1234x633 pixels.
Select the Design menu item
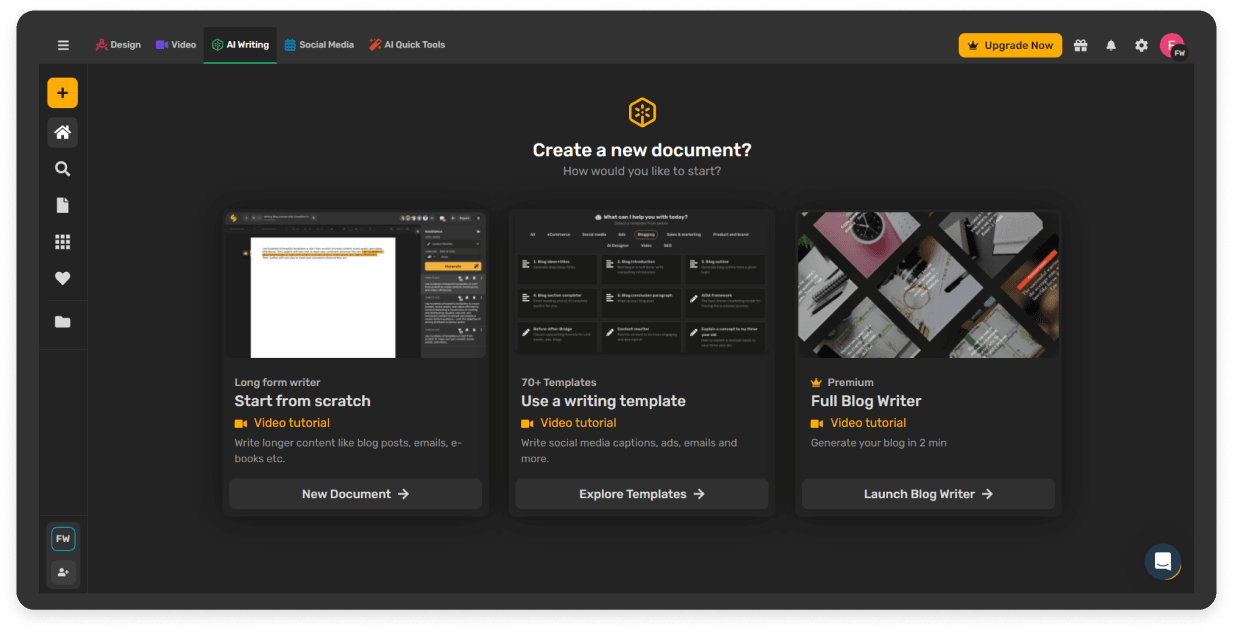[x=118, y=44]
